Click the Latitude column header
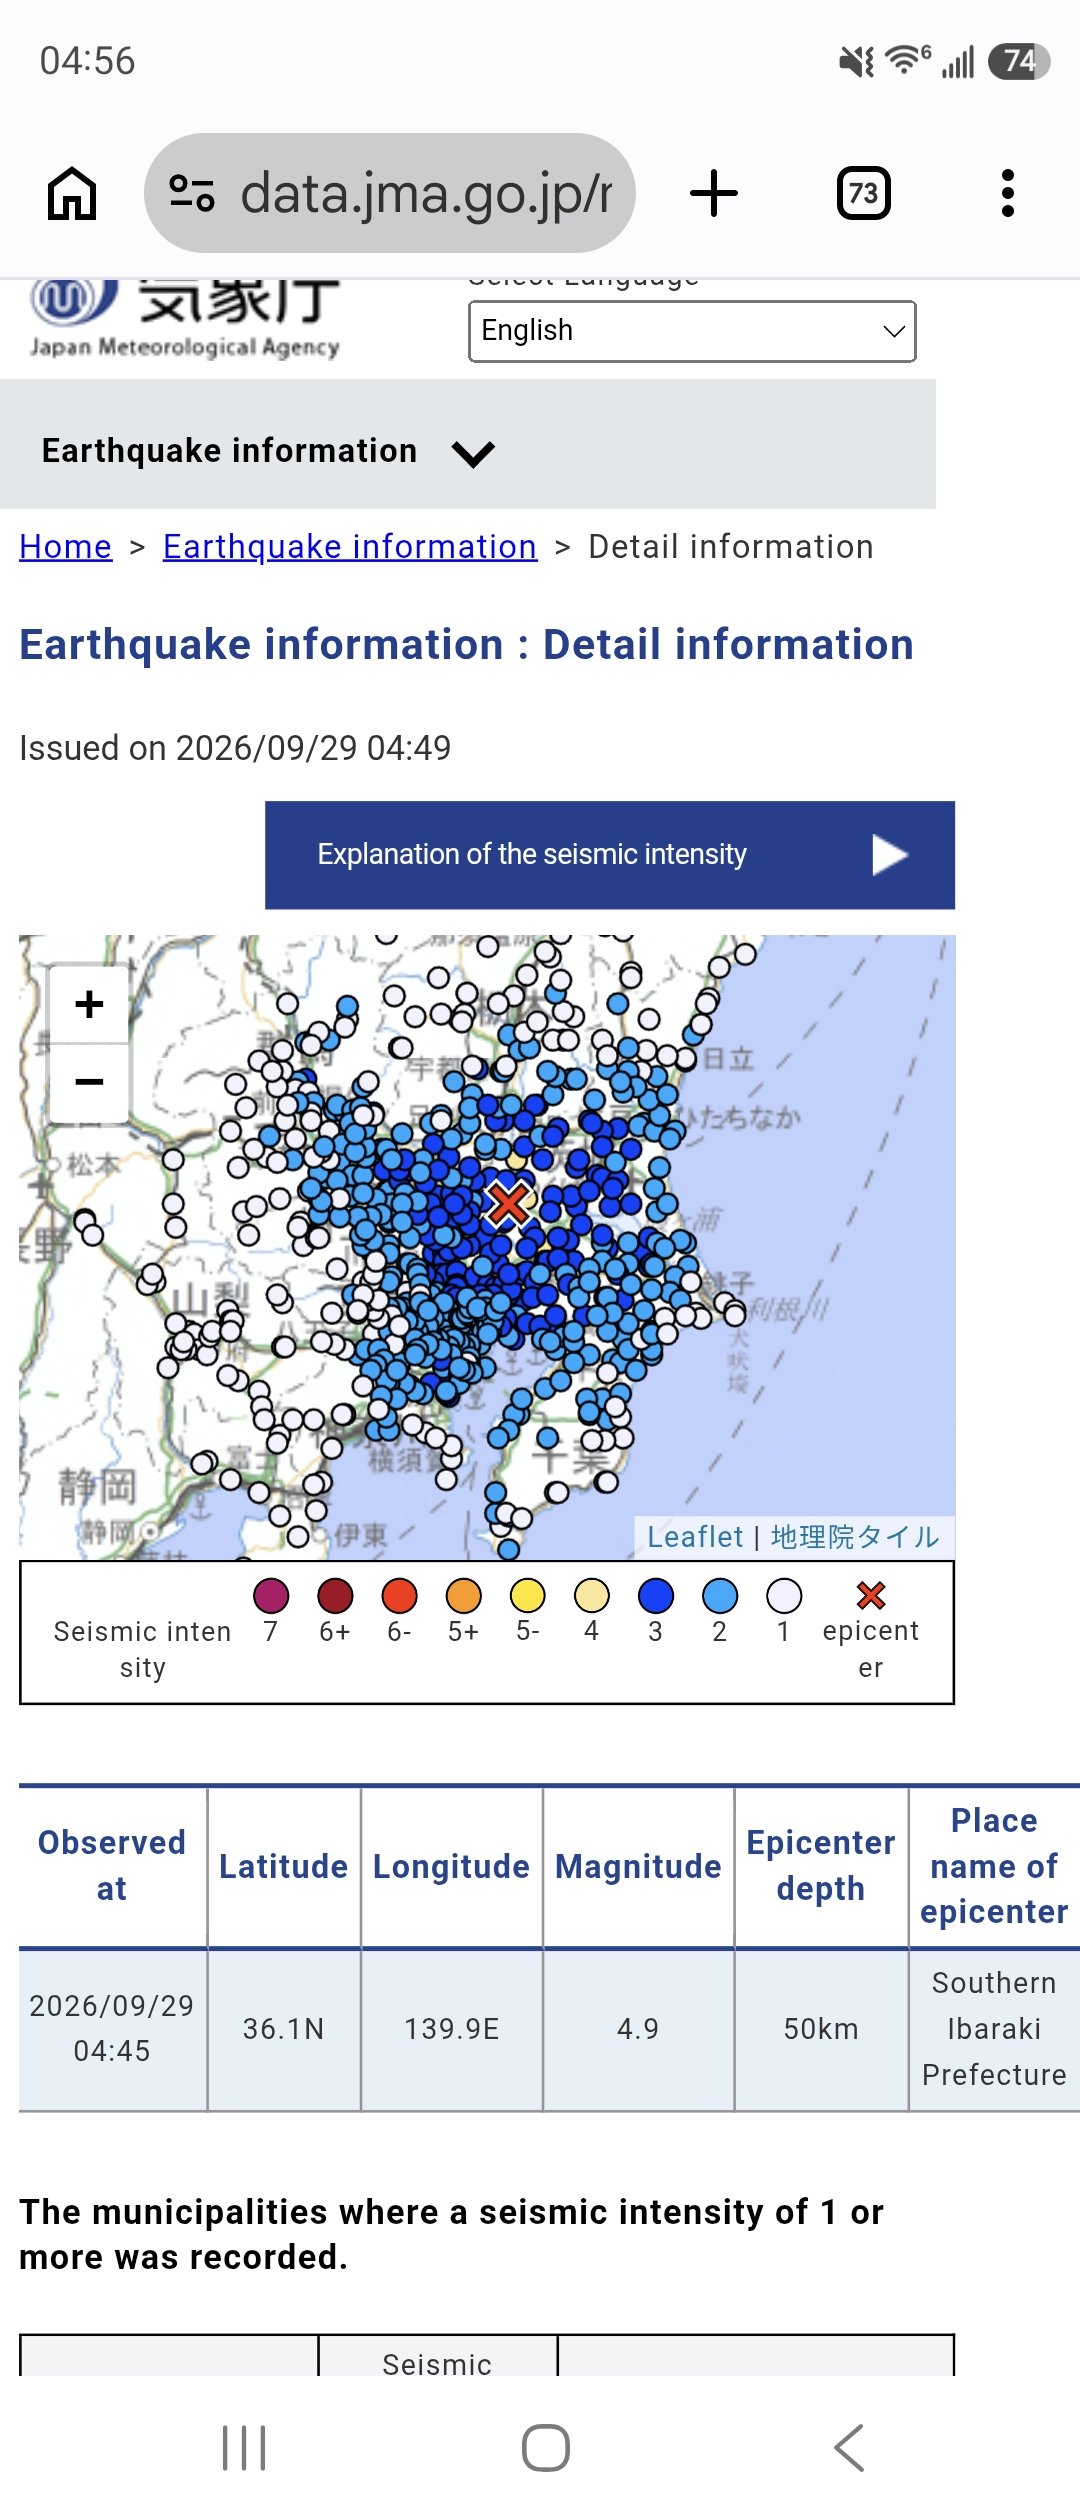The width and height of the screenshot is (1080, 2520). coord(284,1866)
